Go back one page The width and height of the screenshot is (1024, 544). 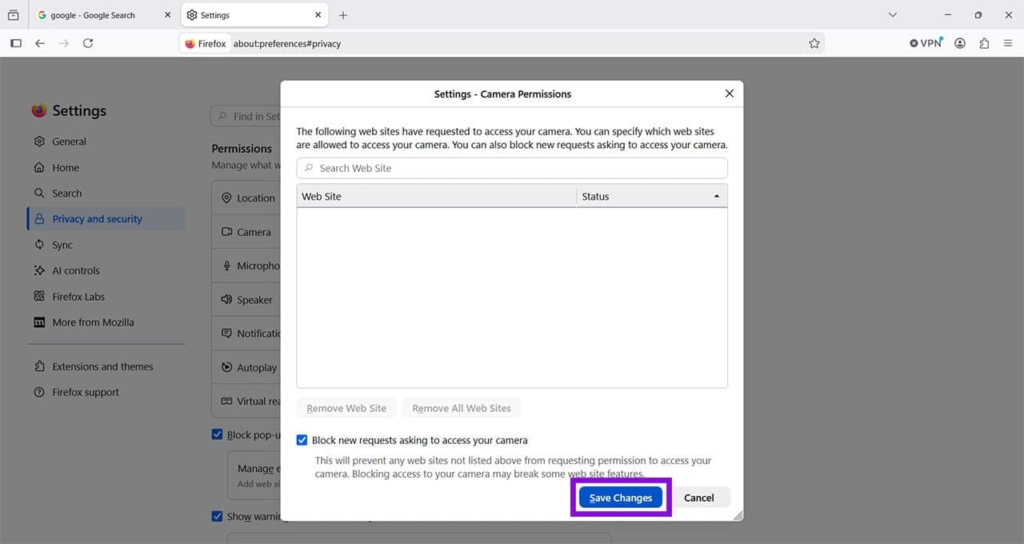point(40,43)
